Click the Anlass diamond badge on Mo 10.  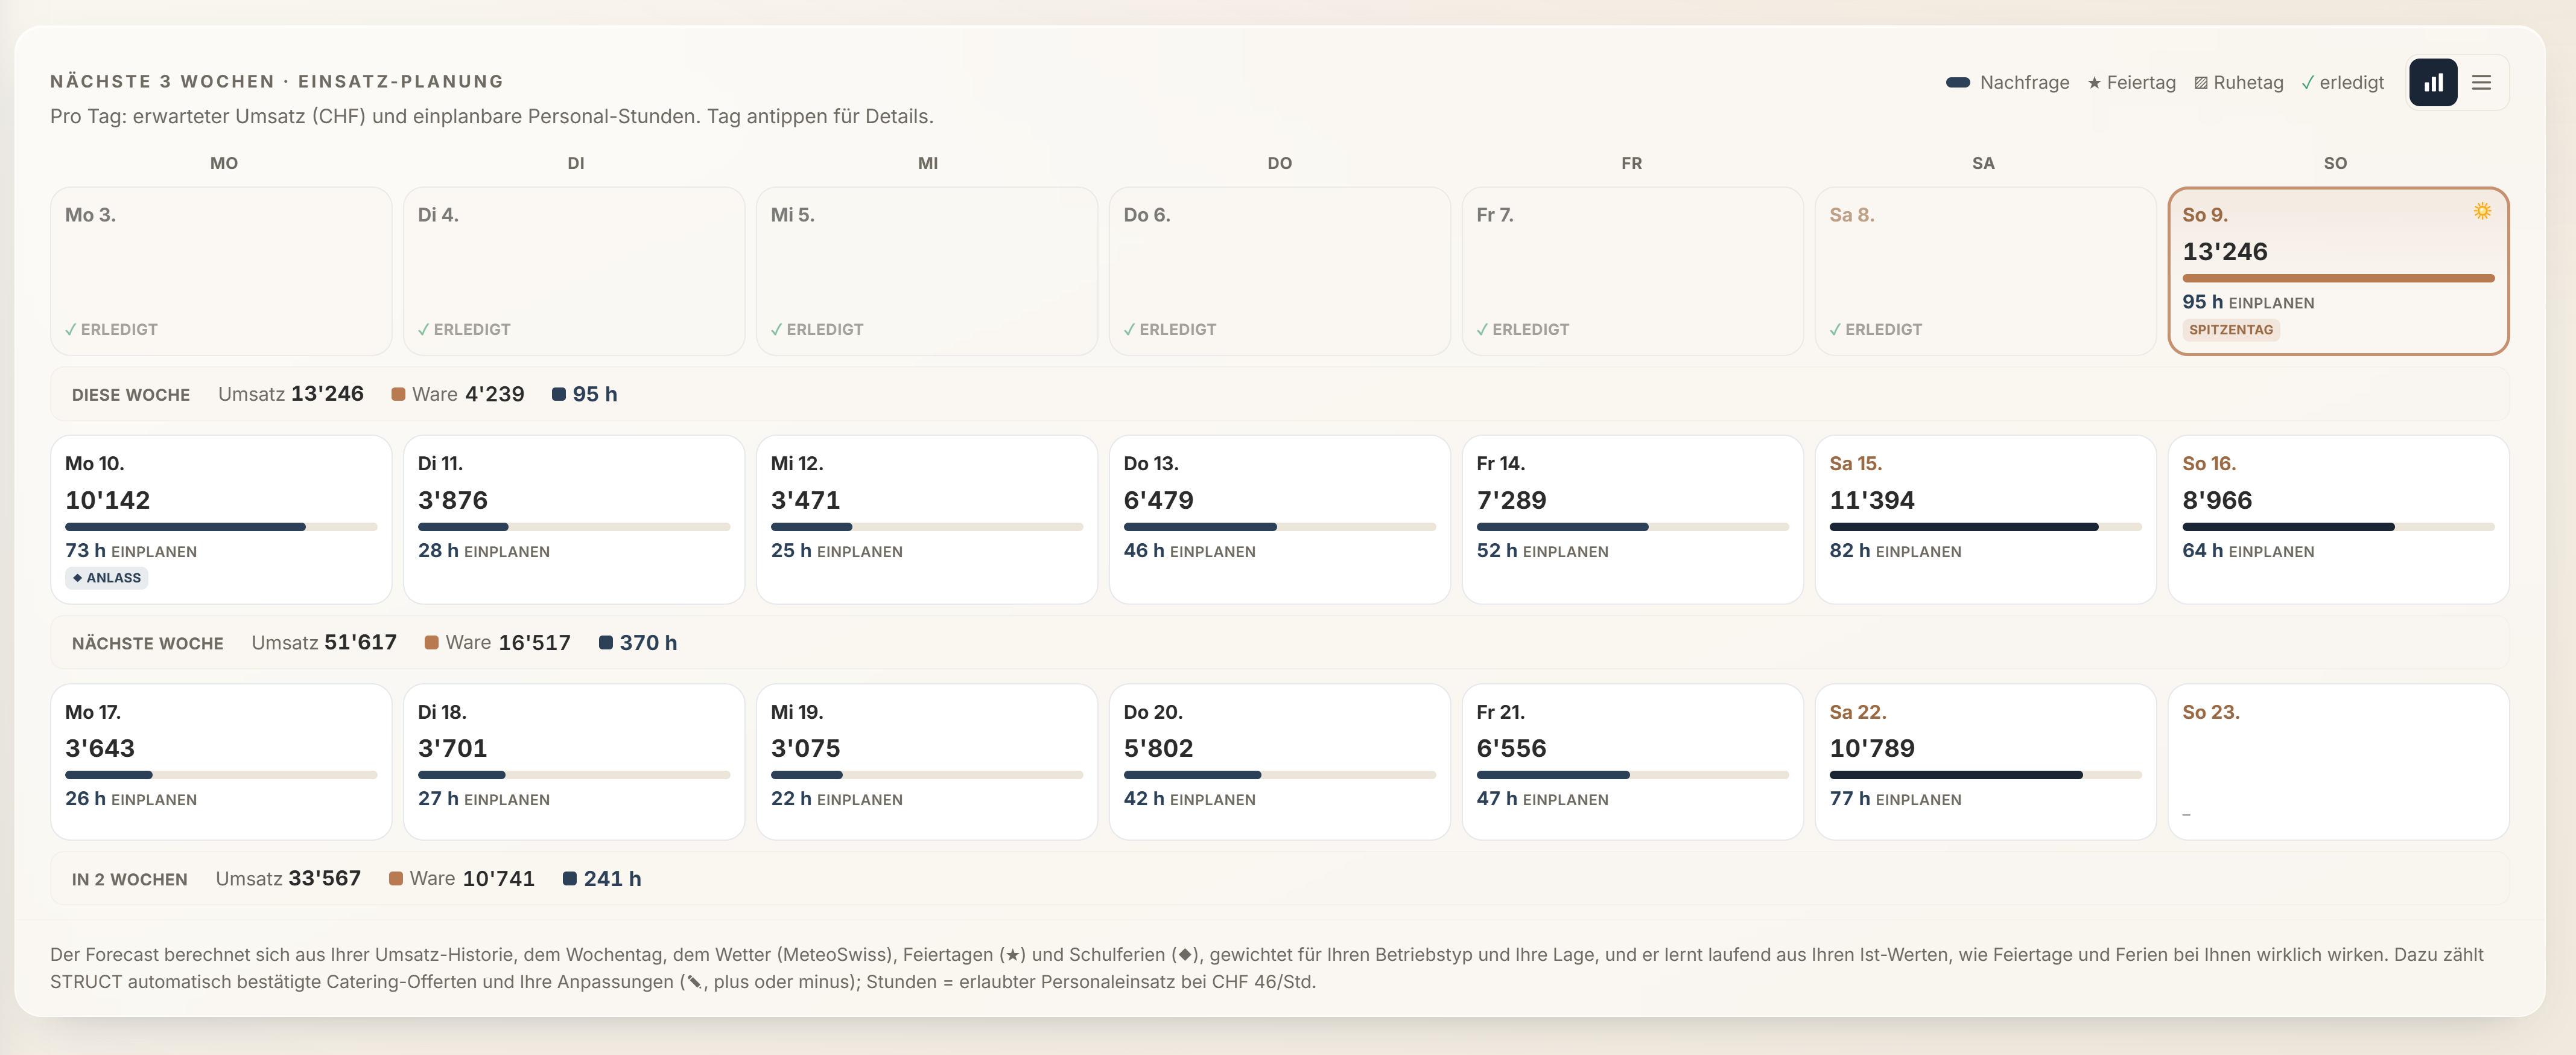pos(107,578)
